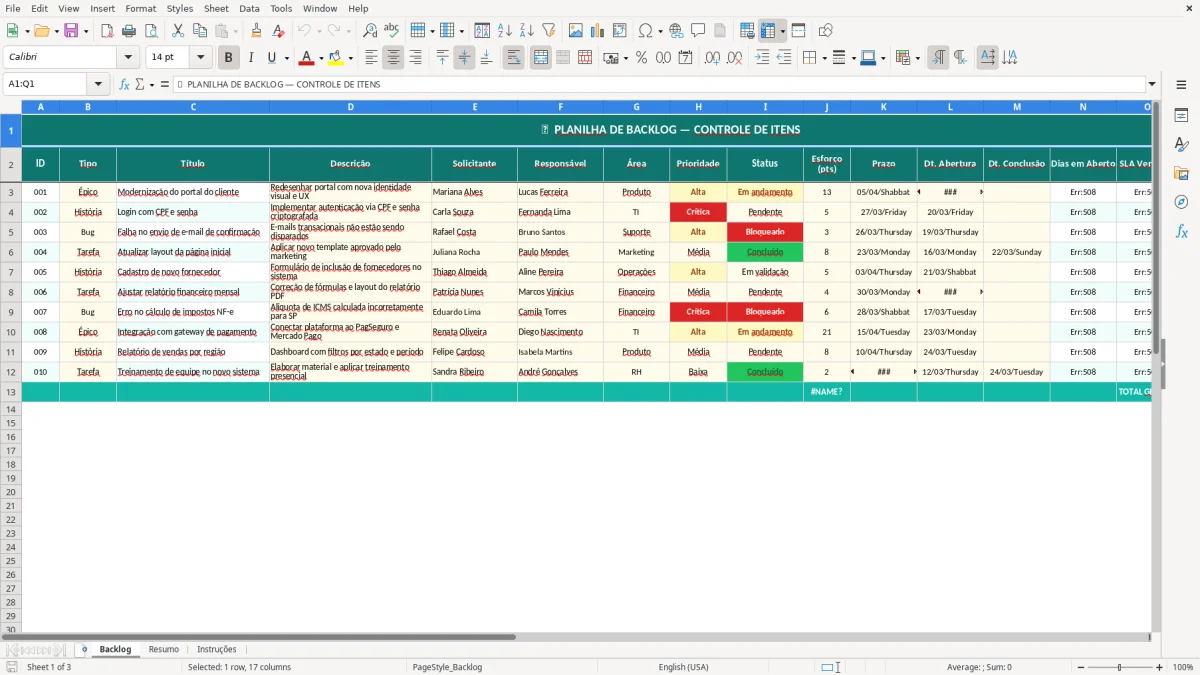
Task: Open the Data menu
Action: point(249,8)
